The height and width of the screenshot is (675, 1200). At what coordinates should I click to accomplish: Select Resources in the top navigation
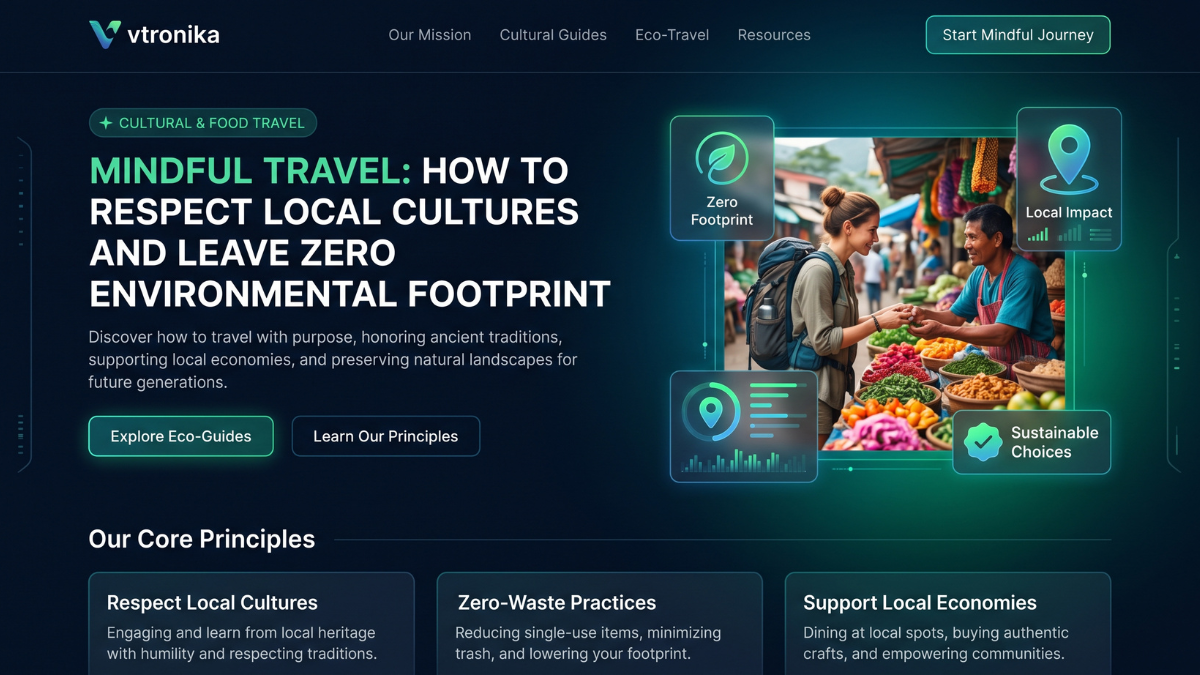(x=774, y=35)
